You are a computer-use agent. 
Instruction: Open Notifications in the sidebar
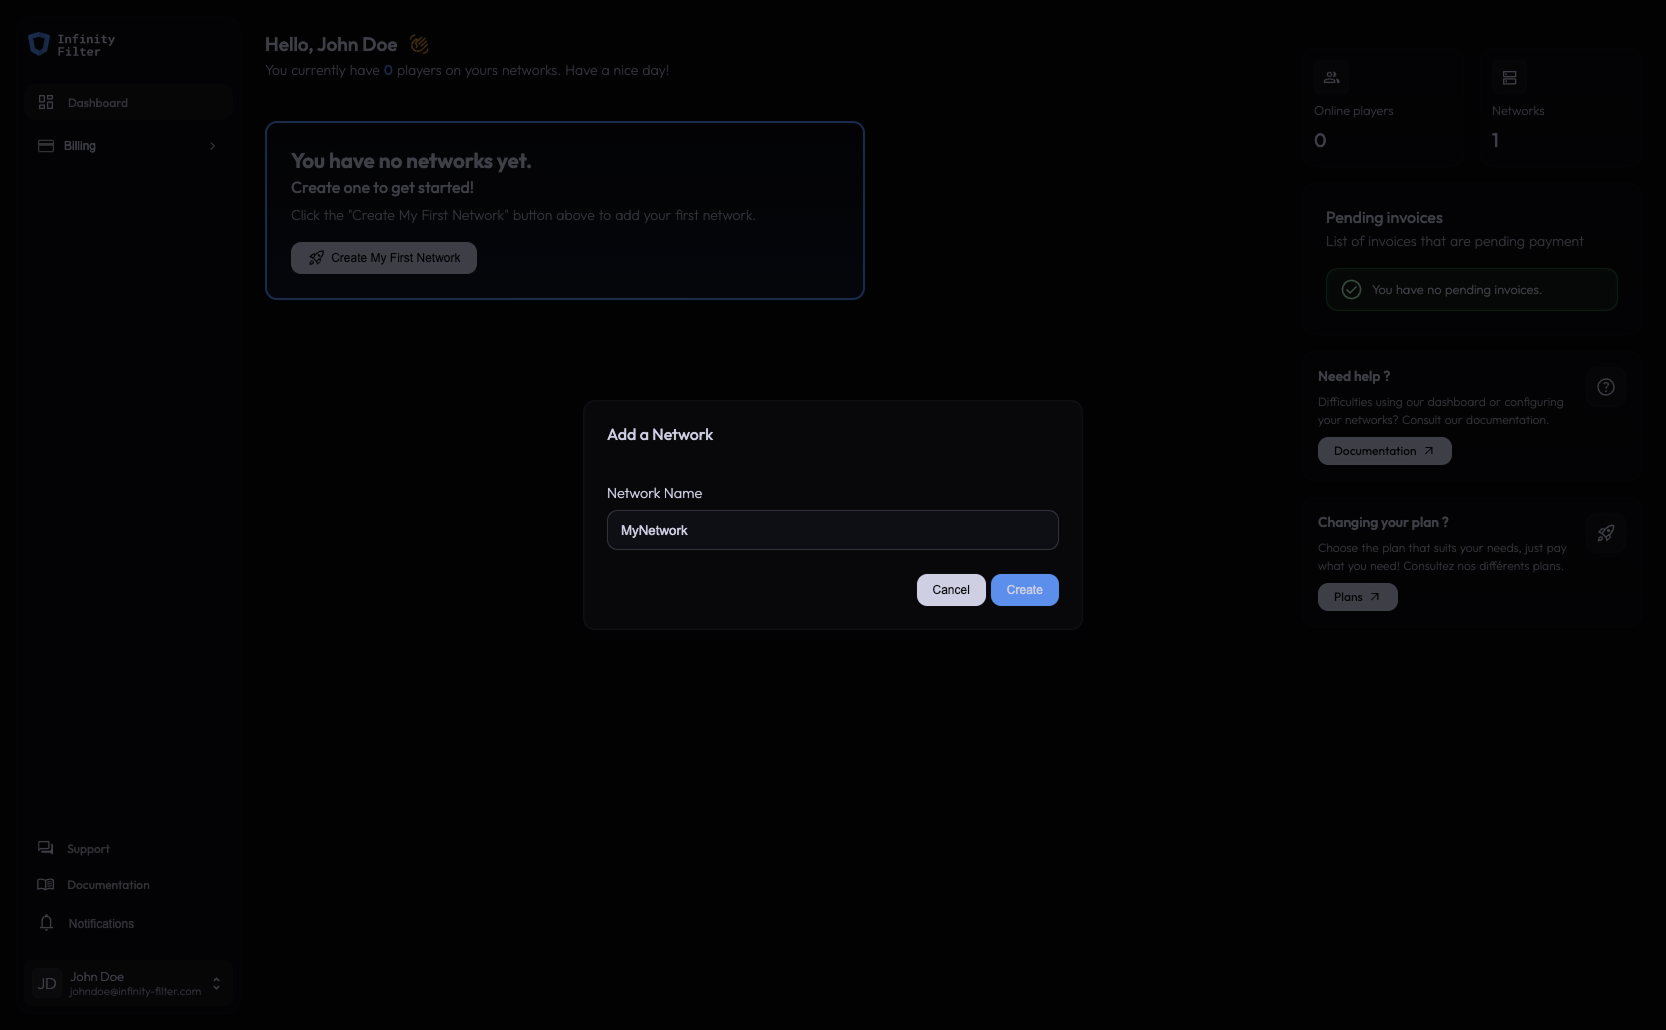(129, 923)
